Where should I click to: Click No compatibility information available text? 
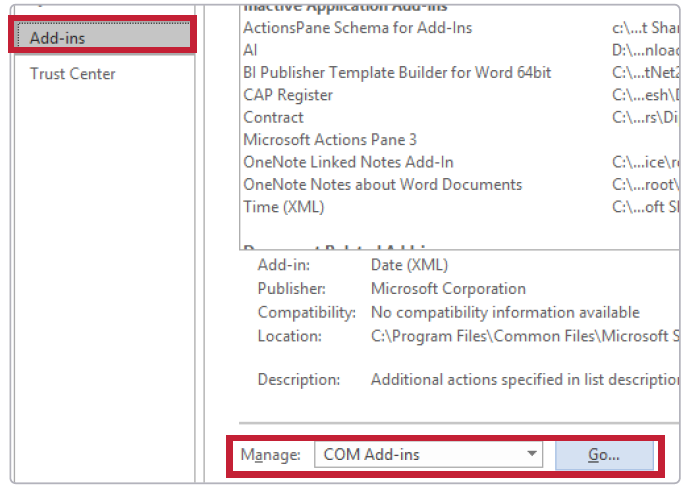click(x=505, y=312)
